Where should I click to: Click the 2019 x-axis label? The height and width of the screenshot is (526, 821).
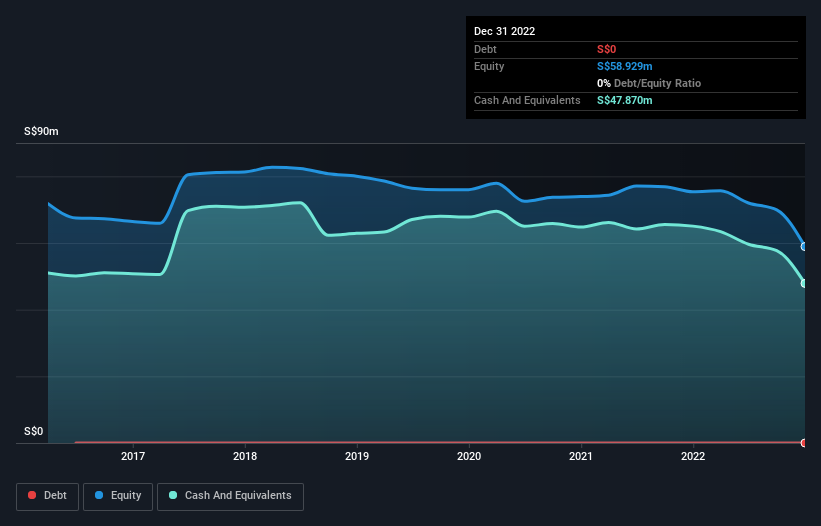[357, 456]
